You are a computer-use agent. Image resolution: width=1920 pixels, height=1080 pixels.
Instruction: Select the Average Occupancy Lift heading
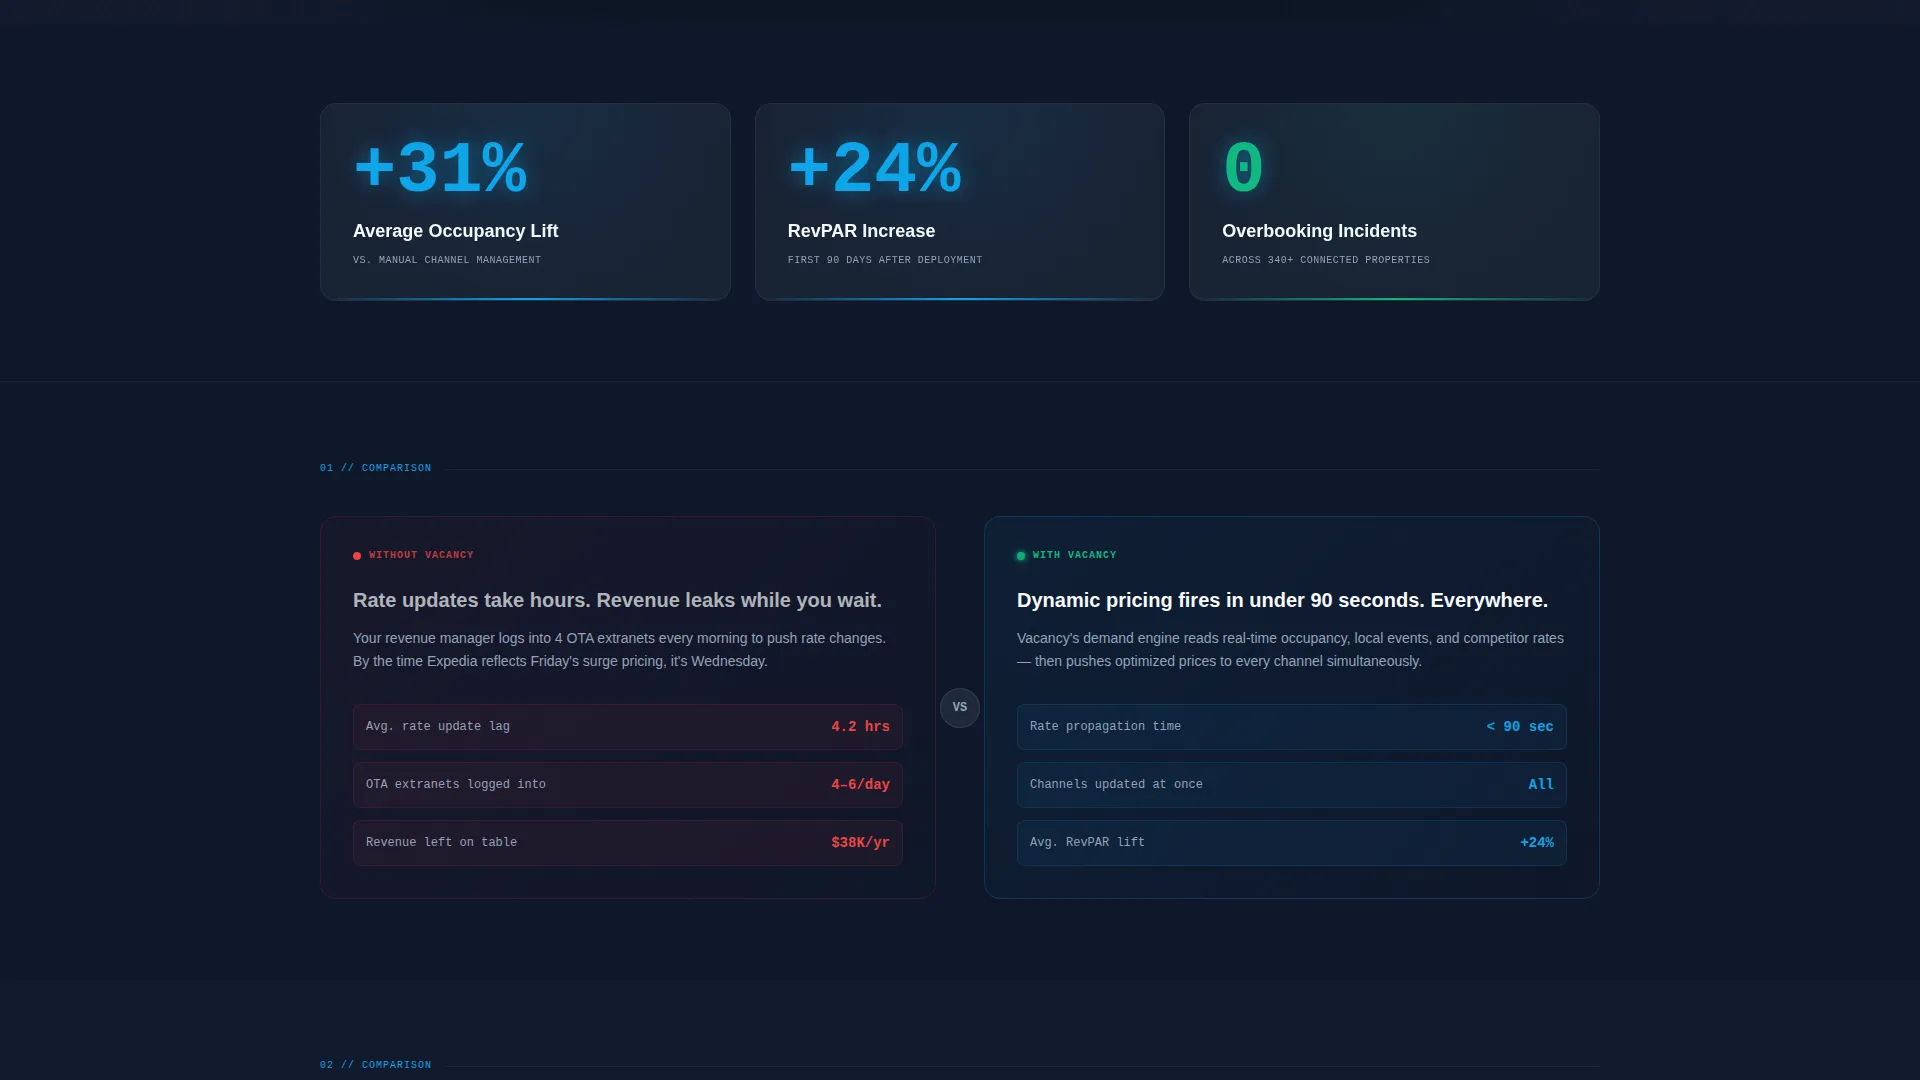click(x=455, y=231)
